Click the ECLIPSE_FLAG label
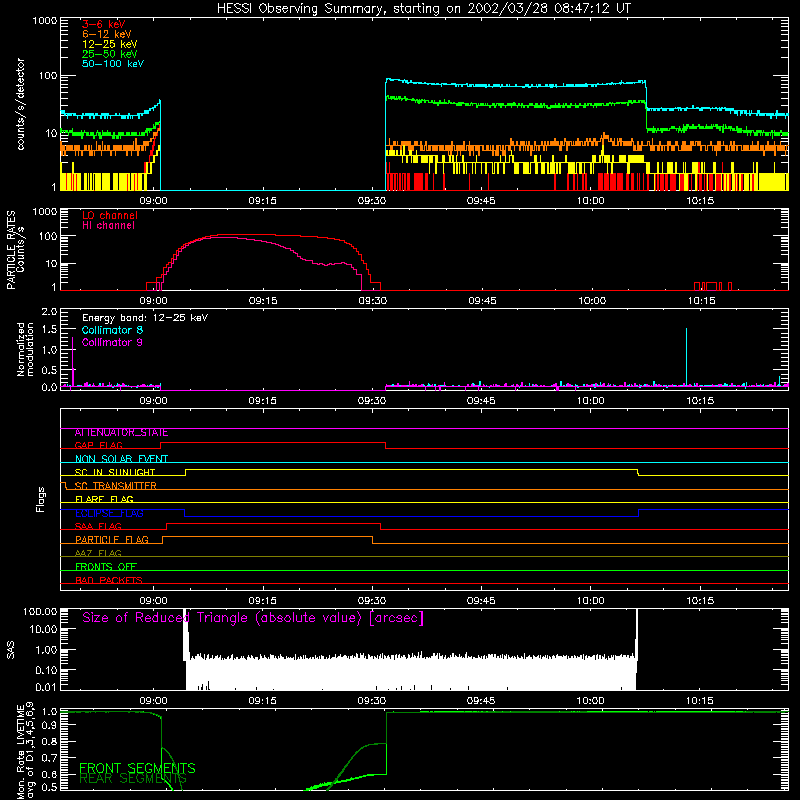The height and width of the screenshot is (800, 800). (109, 513)
